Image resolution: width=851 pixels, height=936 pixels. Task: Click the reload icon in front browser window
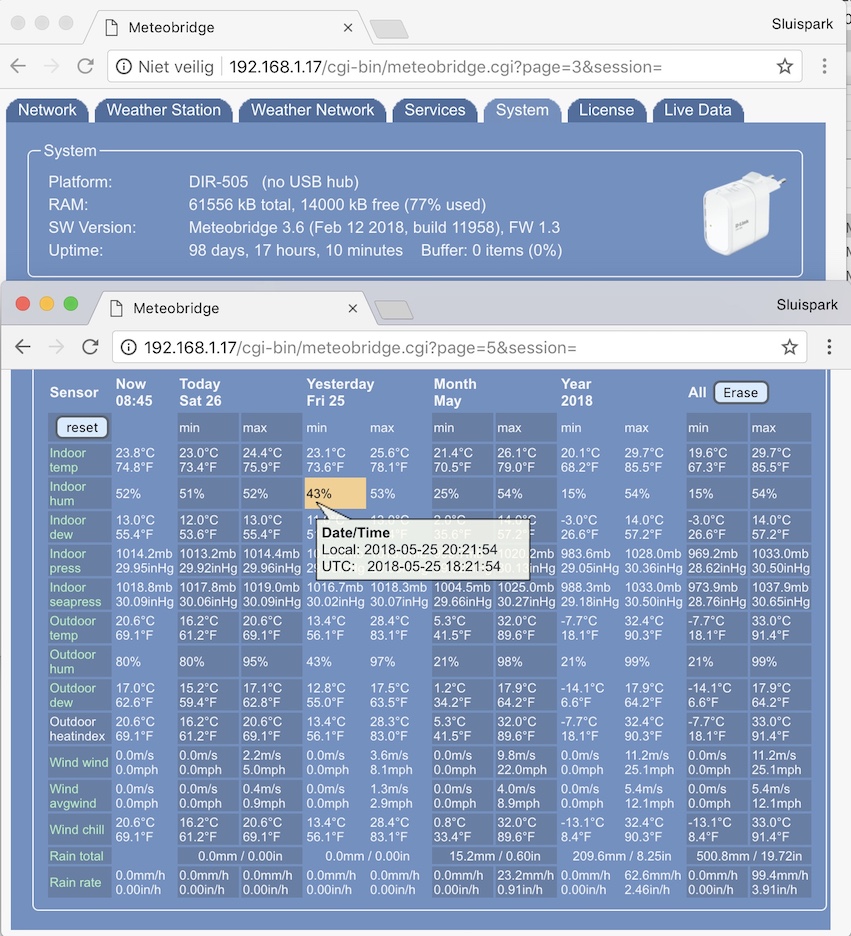click(90, 347)
